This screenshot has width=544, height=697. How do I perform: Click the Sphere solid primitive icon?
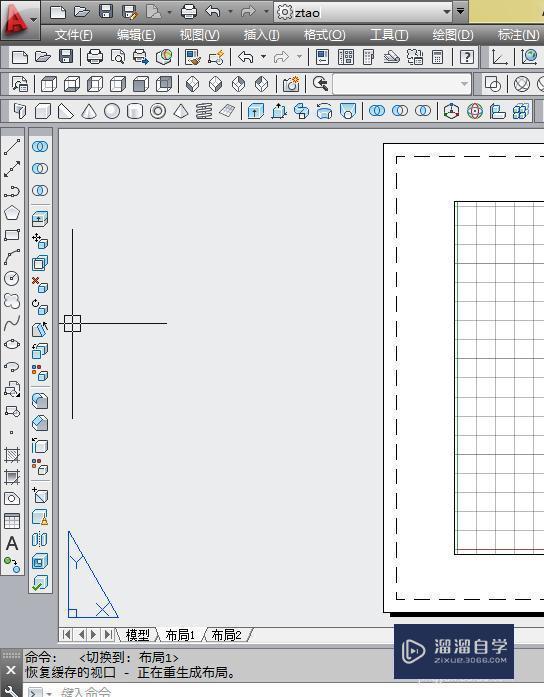tap(112, 111)
